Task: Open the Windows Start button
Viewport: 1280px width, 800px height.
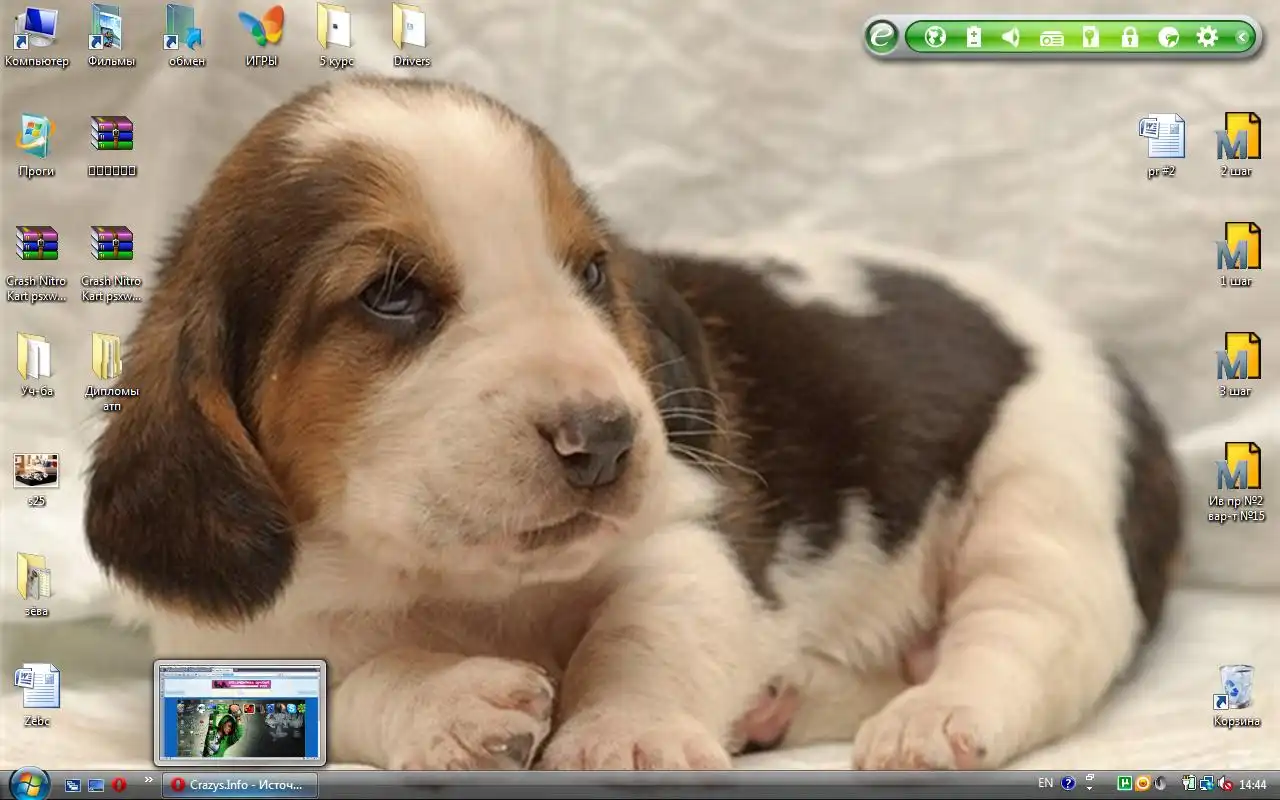Action: 27,783
